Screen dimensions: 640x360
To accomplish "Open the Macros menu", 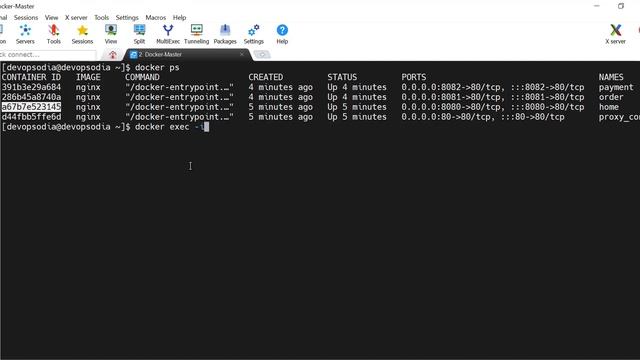I will 156,18.
